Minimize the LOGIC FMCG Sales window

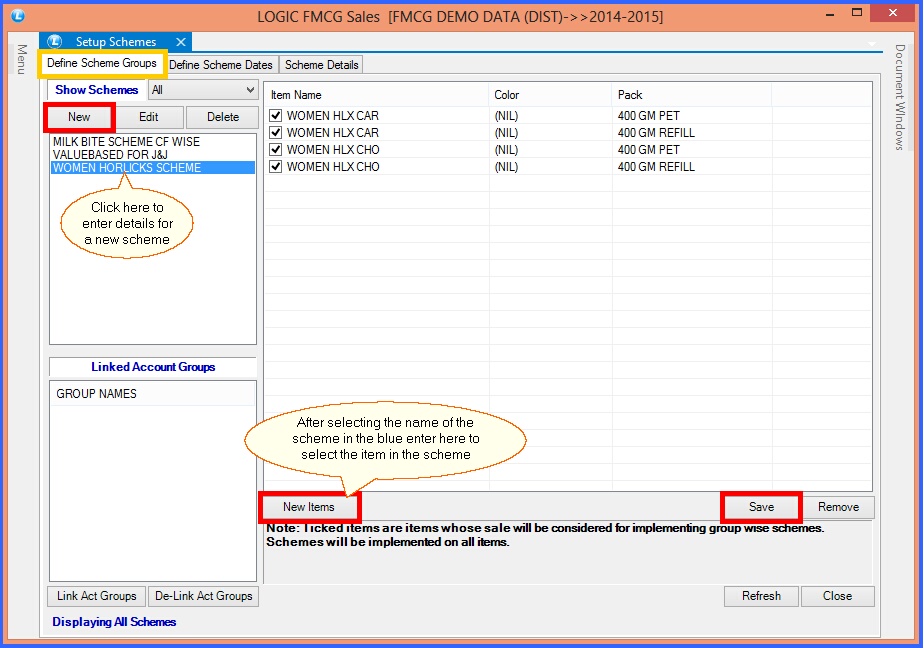(830, 14)
